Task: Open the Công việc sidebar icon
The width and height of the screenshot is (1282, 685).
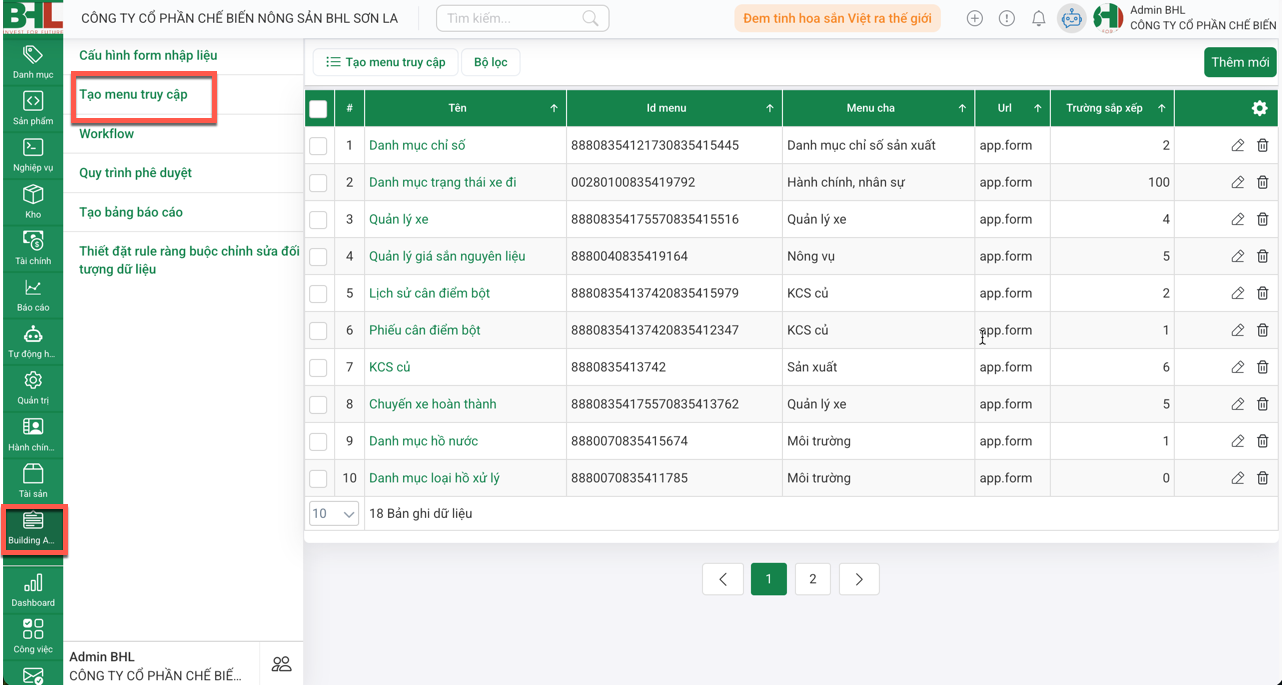Action: tap(33, 635)
